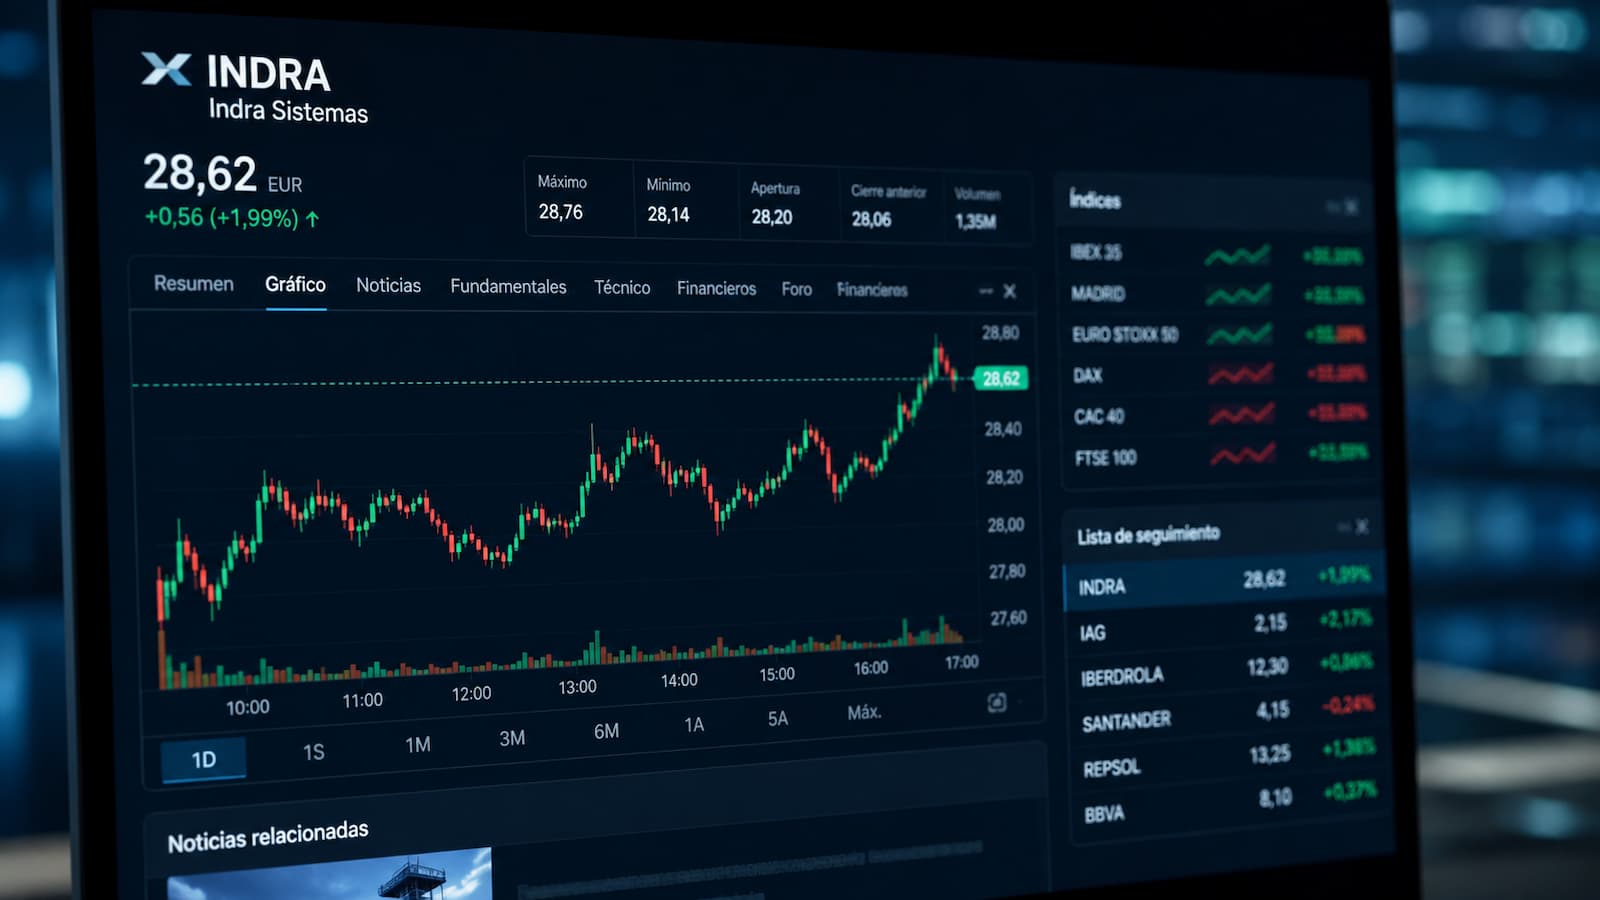
Task: Click the Mínimo 28,14 value
Action: pyautogui.click(x=668, y=214)
